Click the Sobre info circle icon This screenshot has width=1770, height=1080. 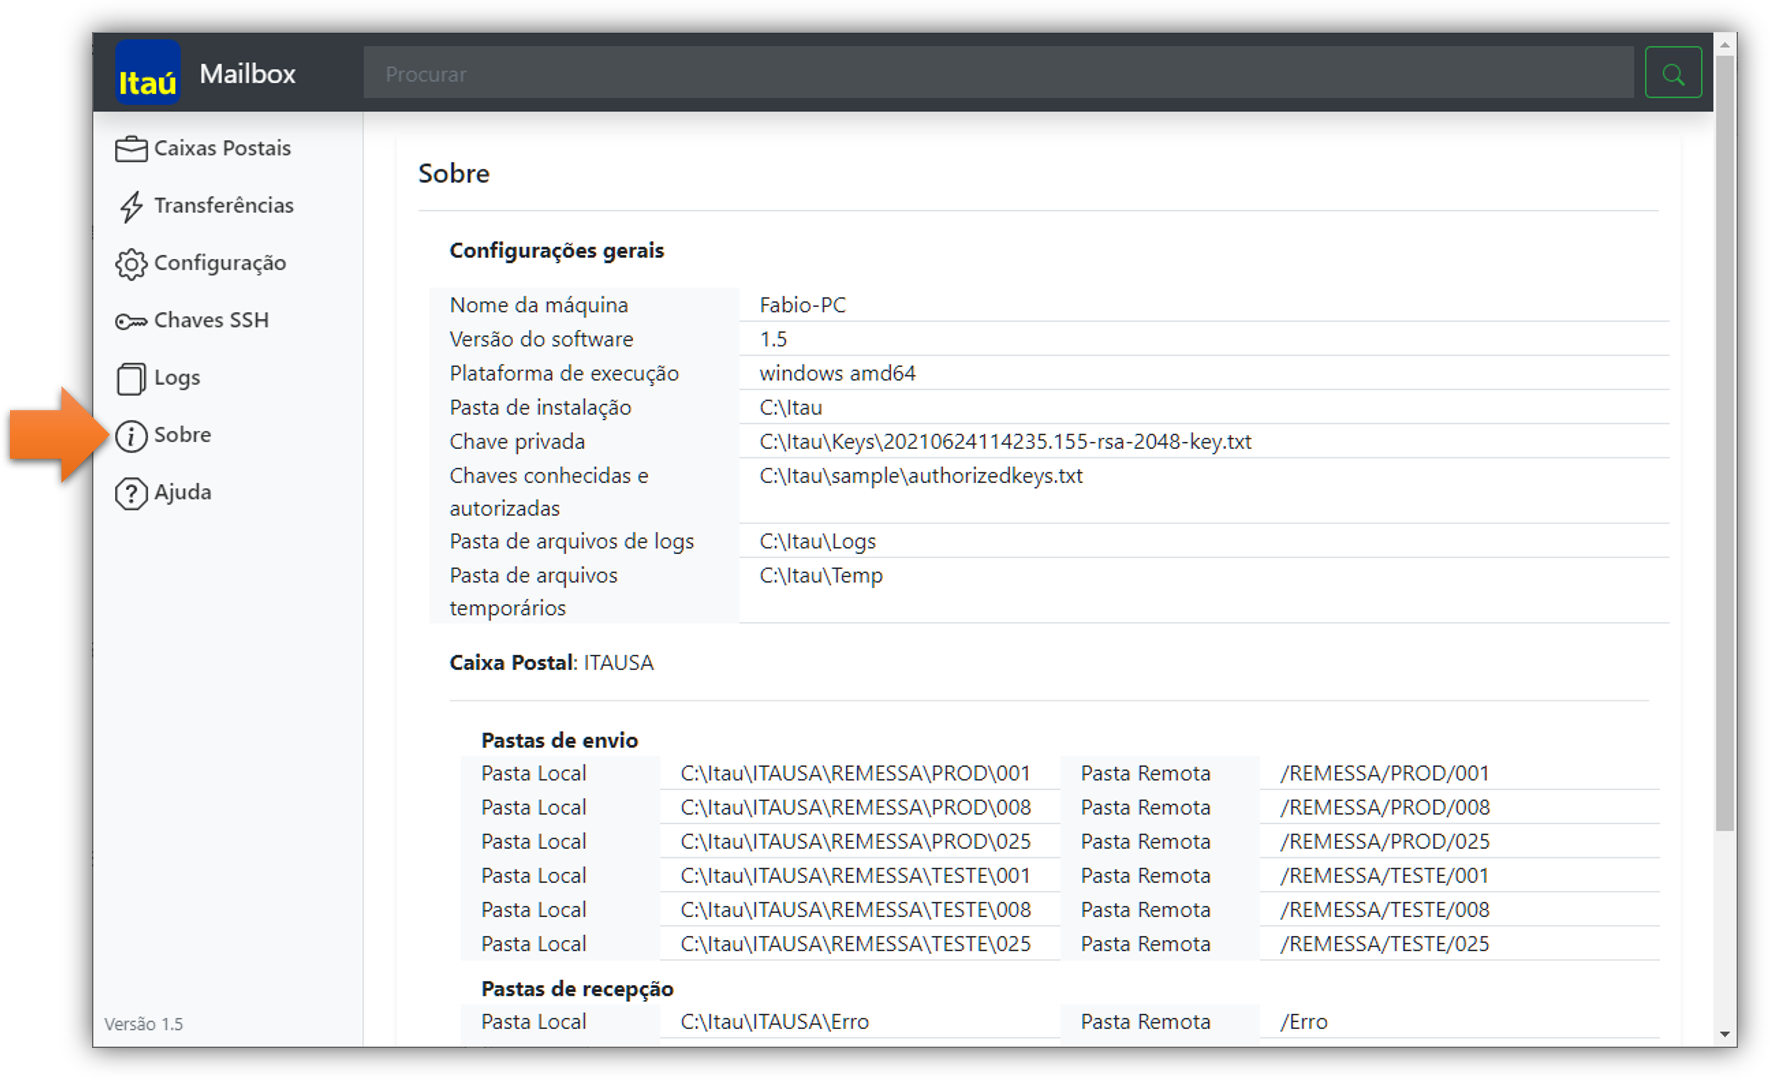click(131, 436)
